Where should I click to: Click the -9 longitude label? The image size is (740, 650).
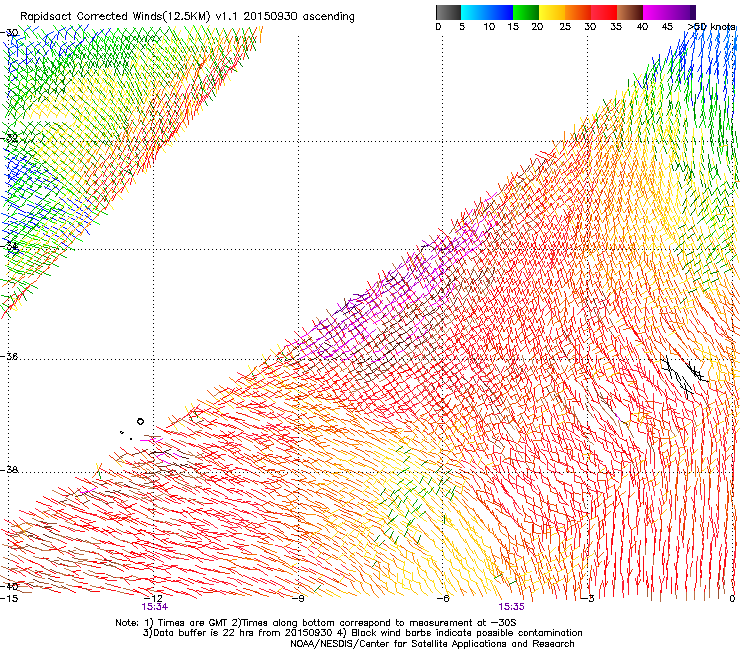(x=298, y=599)
